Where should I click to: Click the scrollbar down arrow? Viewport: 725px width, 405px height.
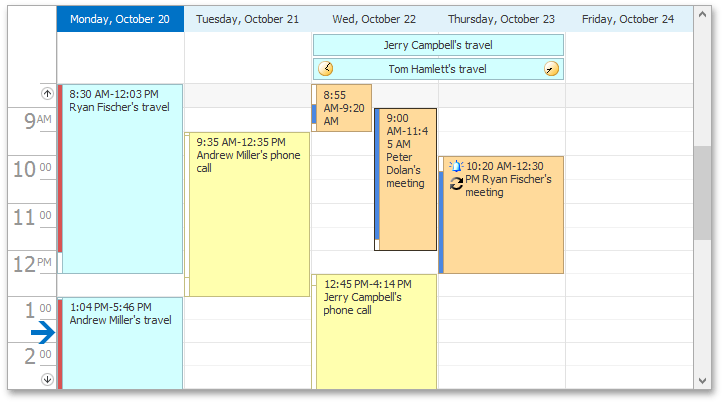tap(702, 381)
